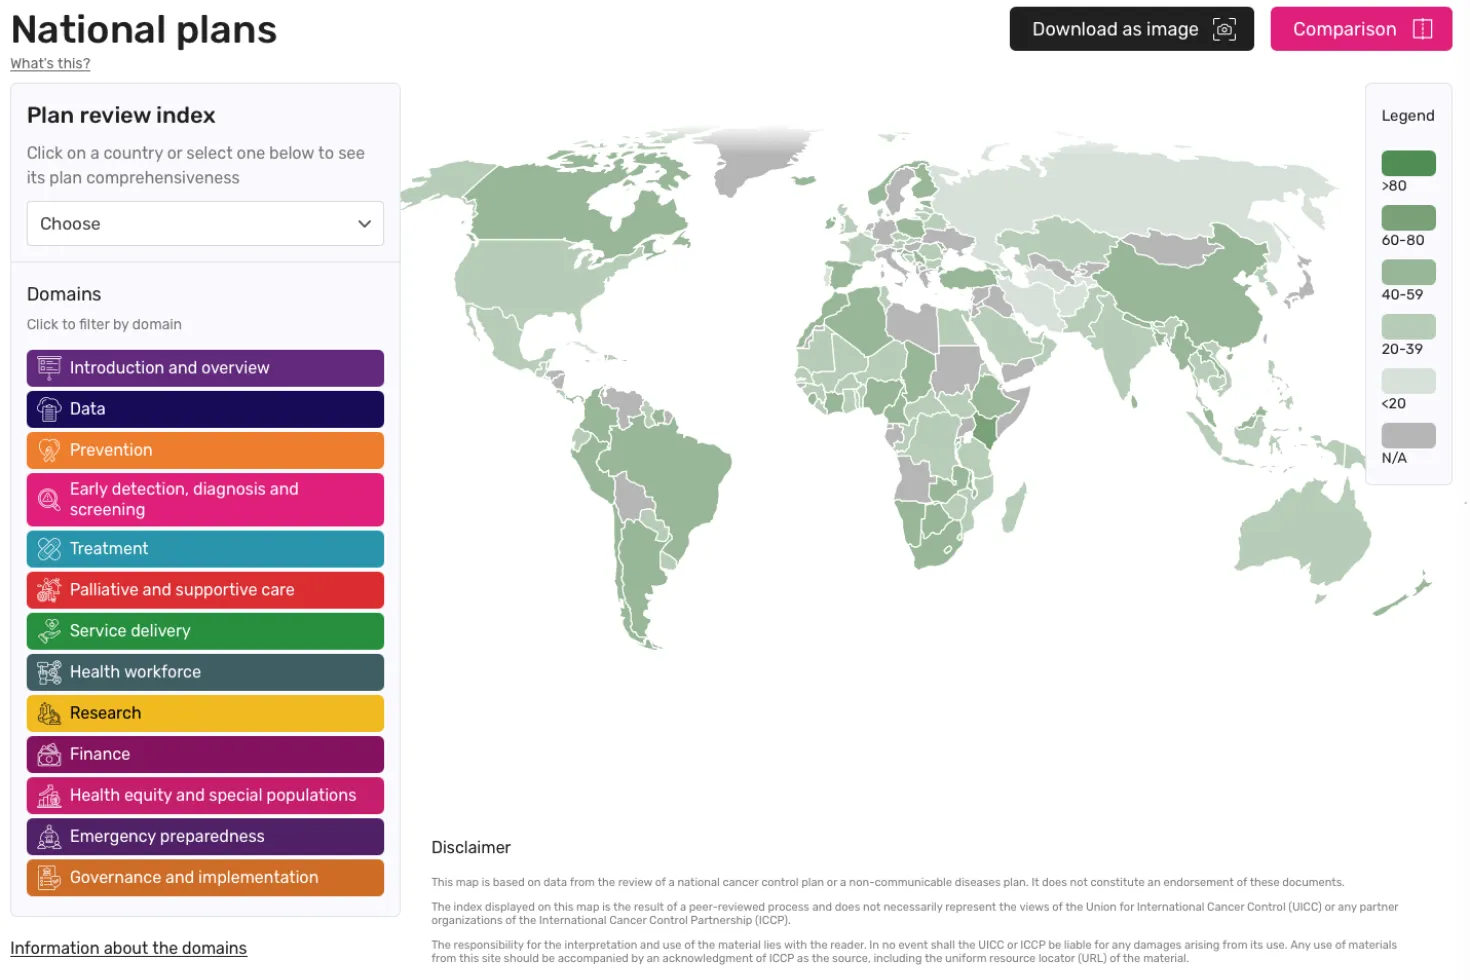
Task: Click the Early detection magnifier icon
Action: 49,499
